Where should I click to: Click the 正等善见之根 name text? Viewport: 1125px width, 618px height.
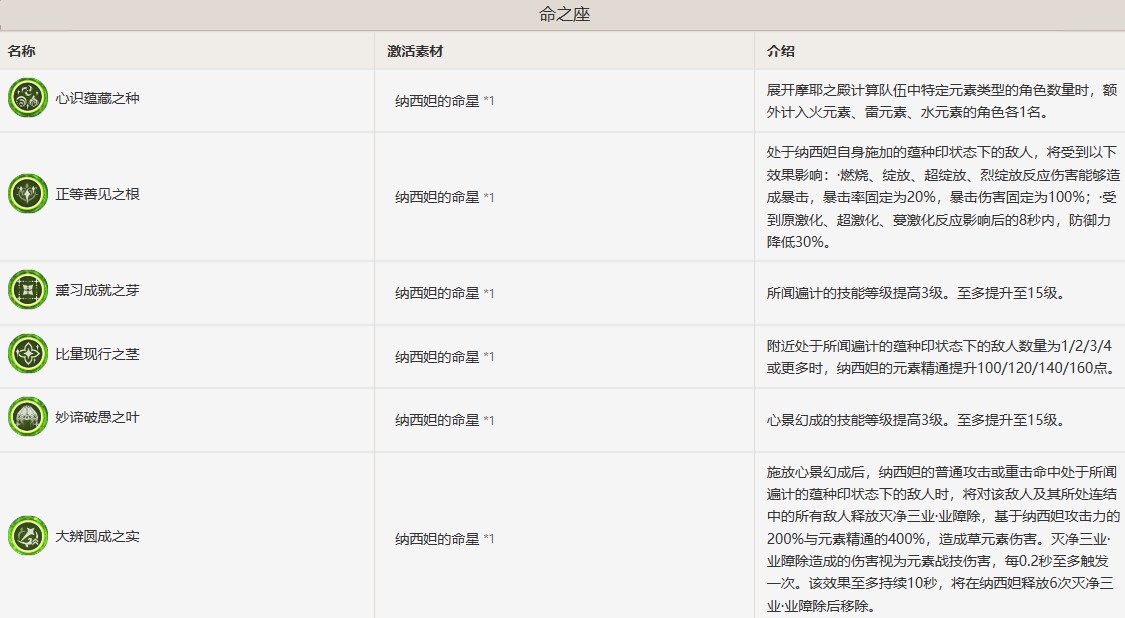(98, 194)
